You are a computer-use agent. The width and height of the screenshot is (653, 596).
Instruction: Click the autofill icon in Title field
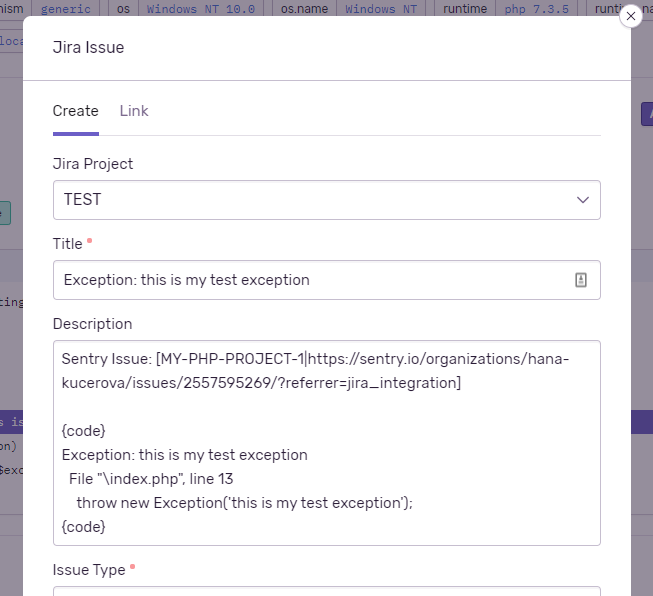[x=581, y=280]
